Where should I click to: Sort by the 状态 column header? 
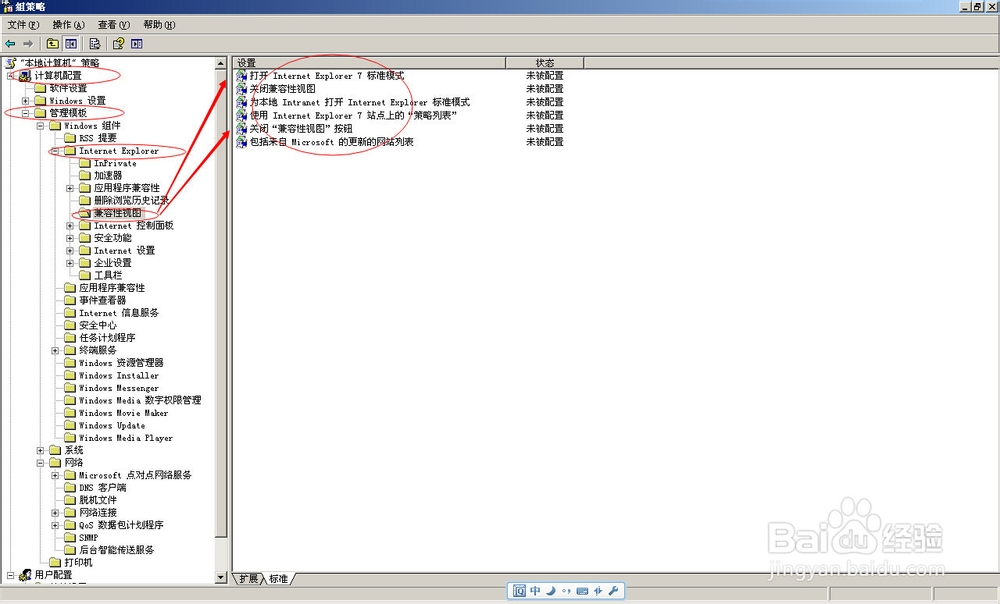[545, 63]
